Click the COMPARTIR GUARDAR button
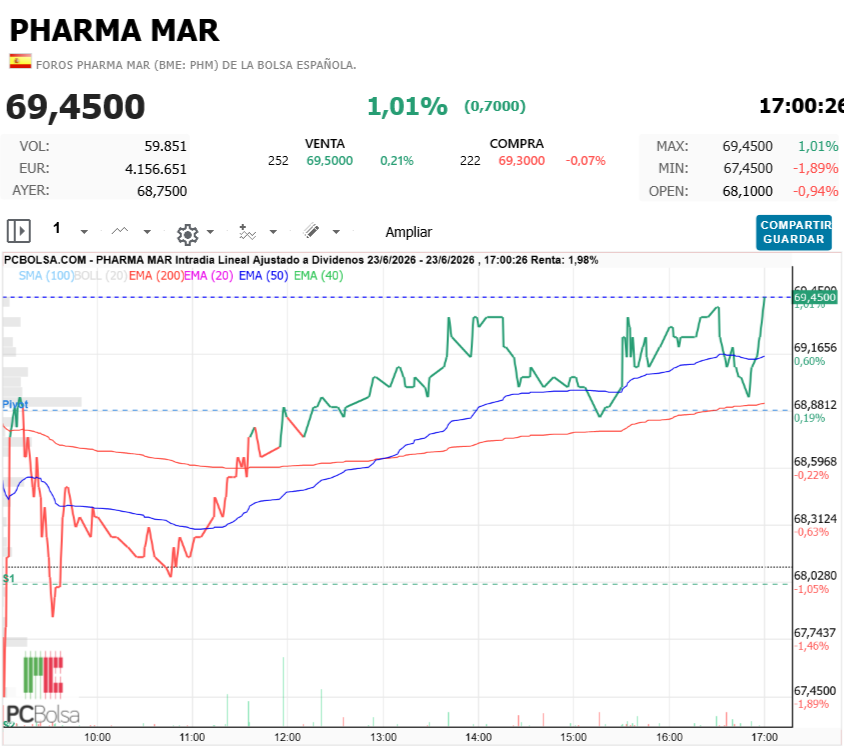 click(794, 233)
